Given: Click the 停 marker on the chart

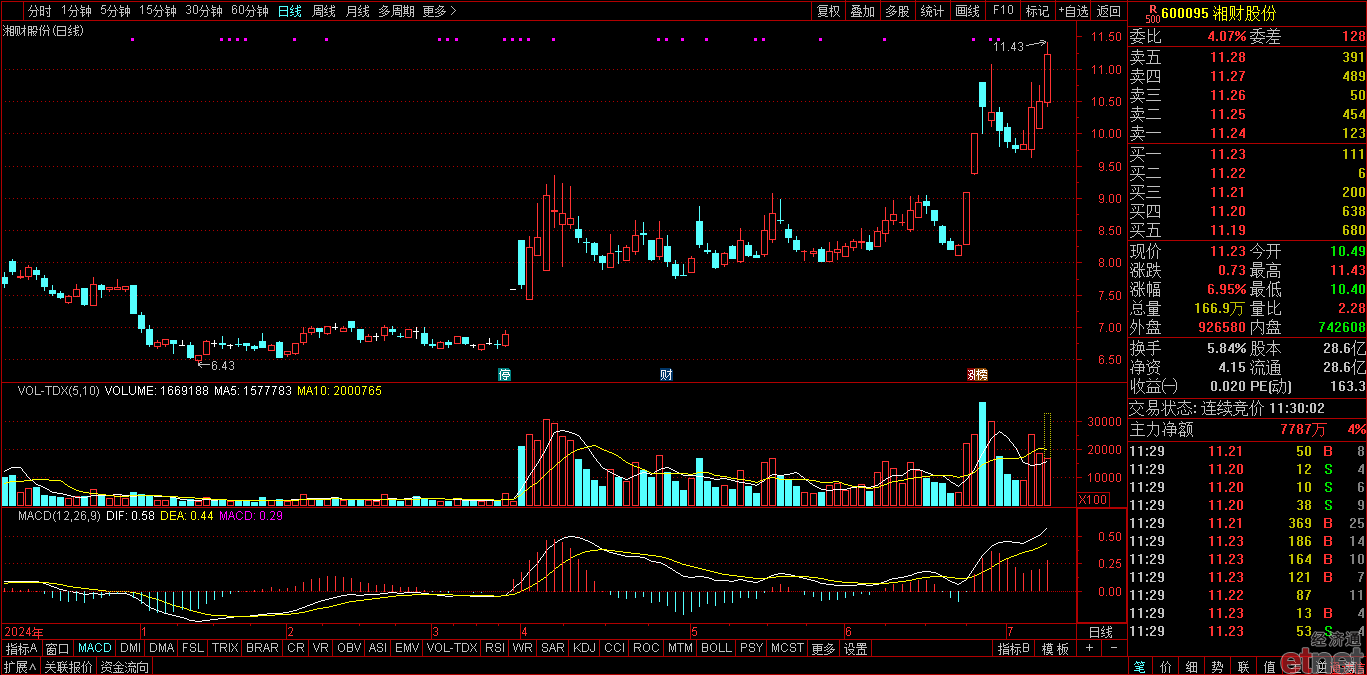Looking at the screenshot, I should click(x=505, y=375).
